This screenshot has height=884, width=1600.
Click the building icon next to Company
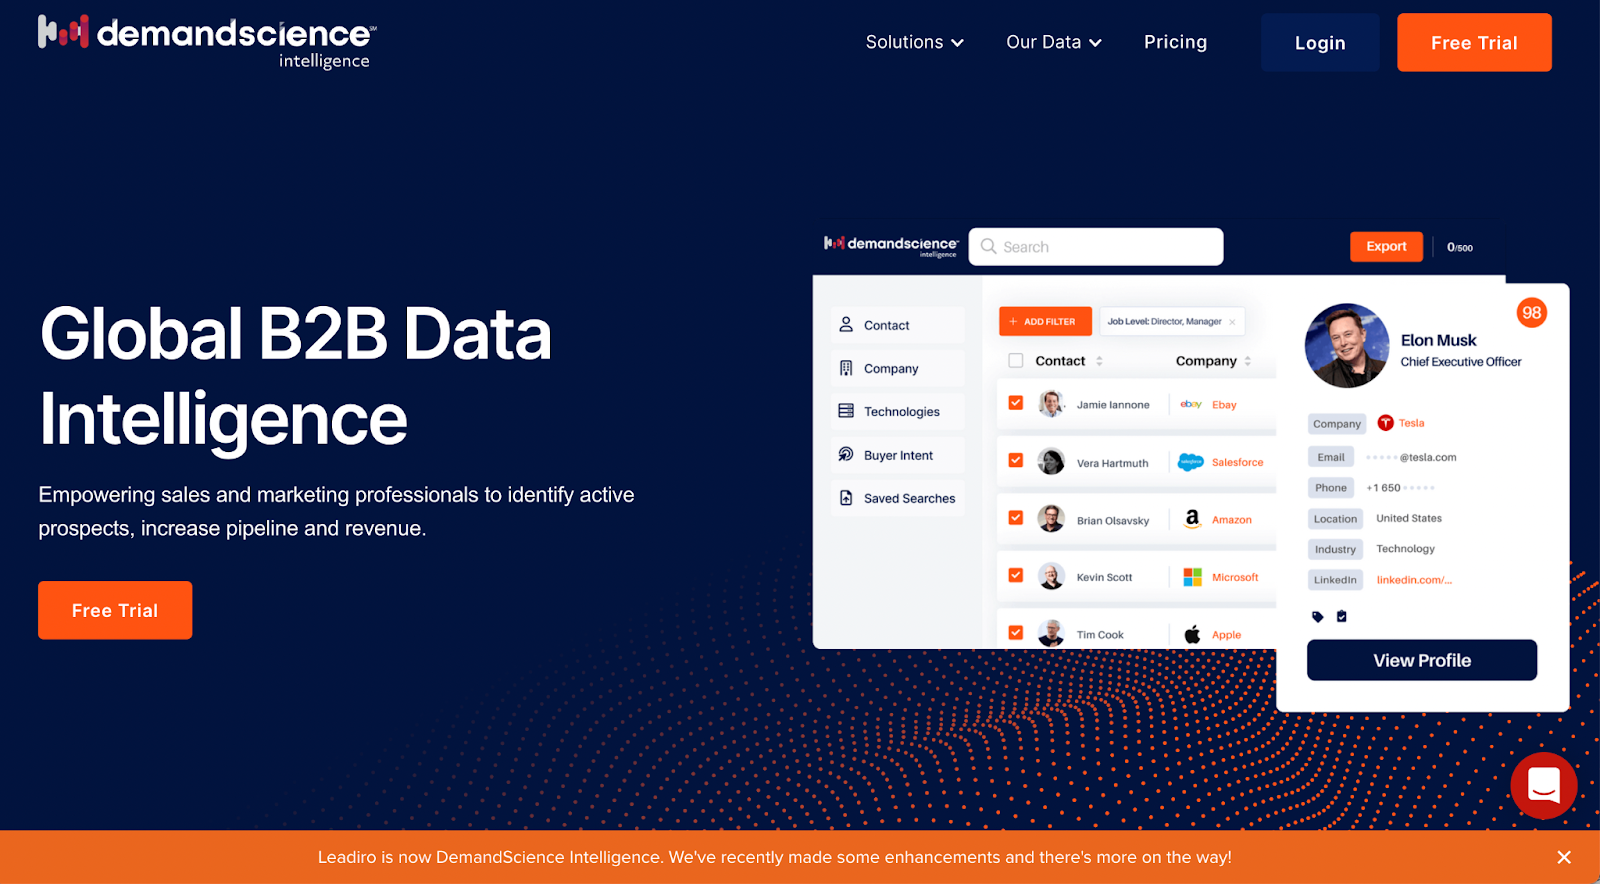[846, 368]
